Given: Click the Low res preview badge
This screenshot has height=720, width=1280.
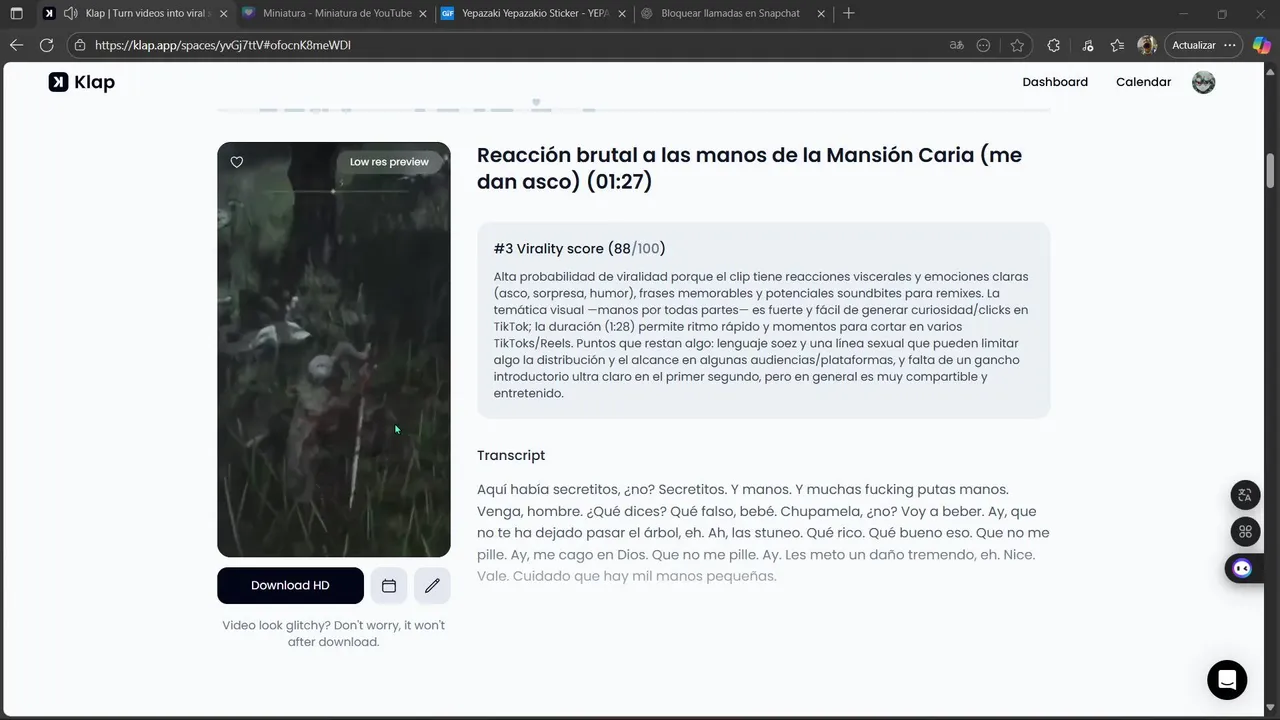Looking at the screenshot, I should [x=389, y=162].
